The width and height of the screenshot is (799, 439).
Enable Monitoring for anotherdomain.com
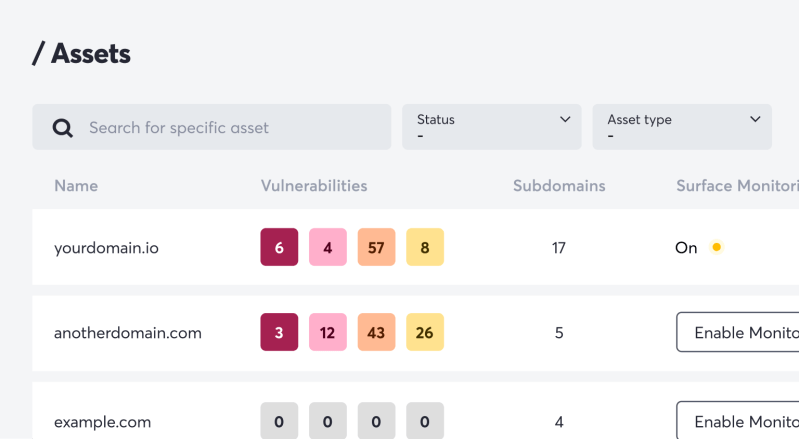[x=738, y=332]
